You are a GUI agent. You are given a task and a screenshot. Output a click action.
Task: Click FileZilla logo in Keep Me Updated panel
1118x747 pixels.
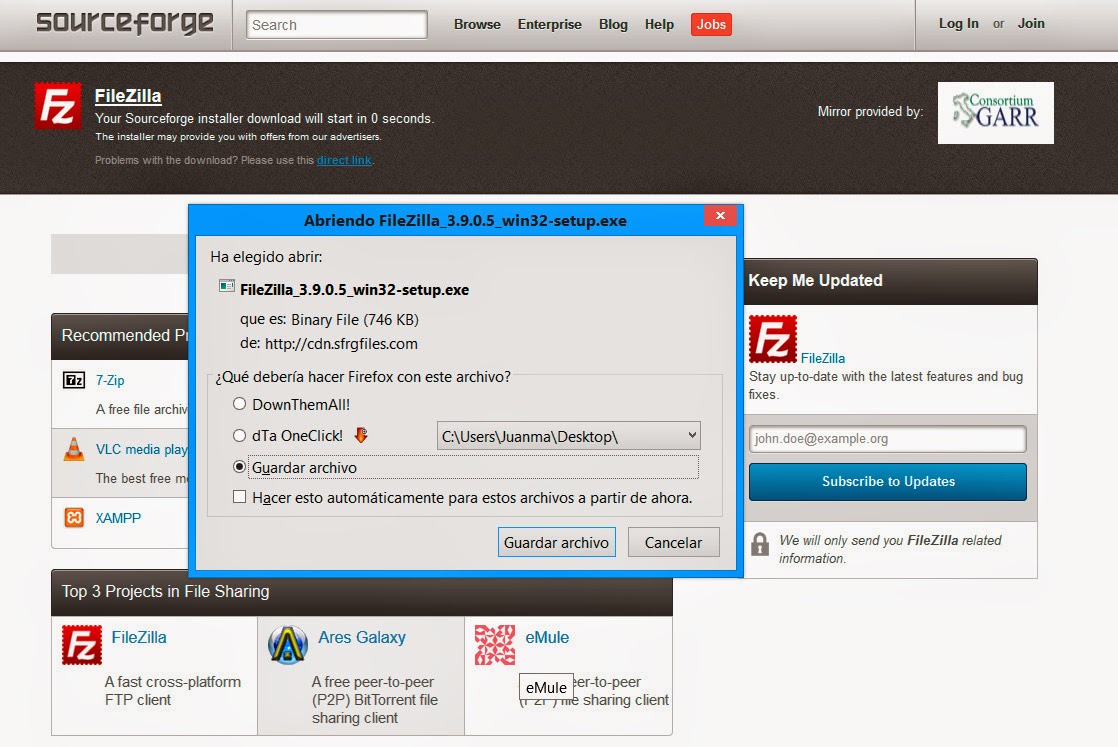pyautogui.click(x=772, y=339)
